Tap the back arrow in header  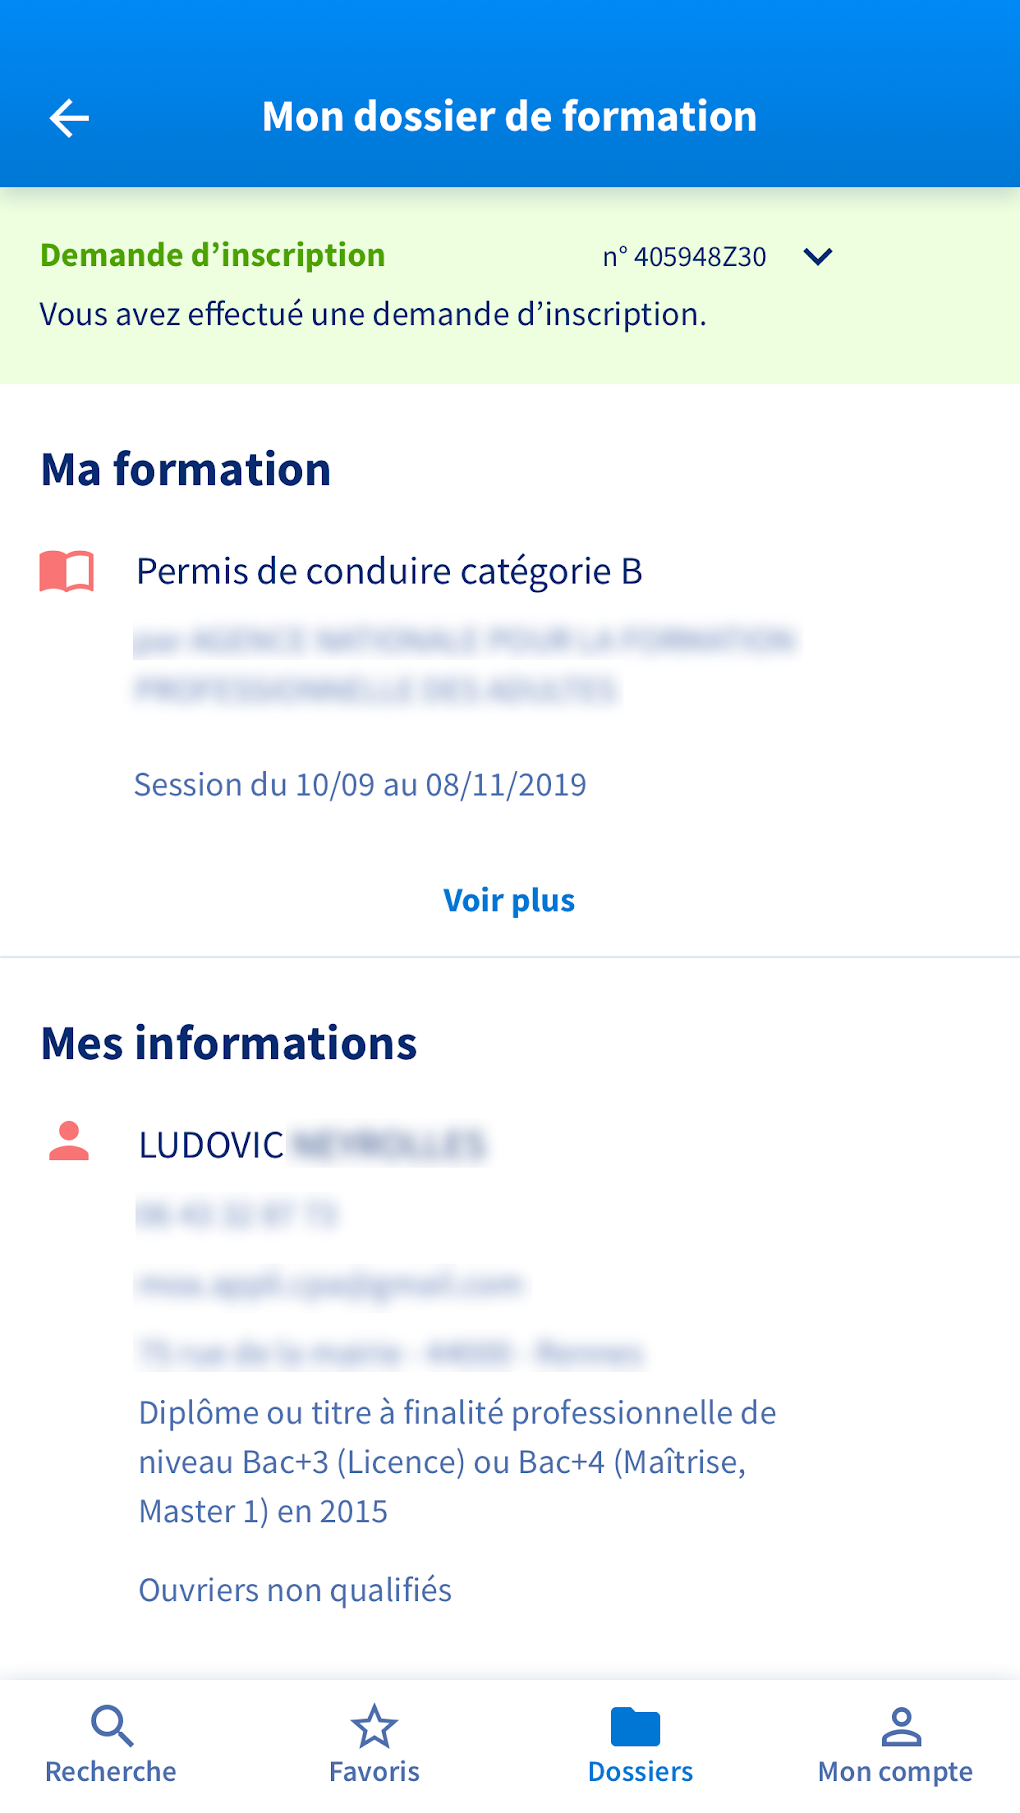point(69,118)
